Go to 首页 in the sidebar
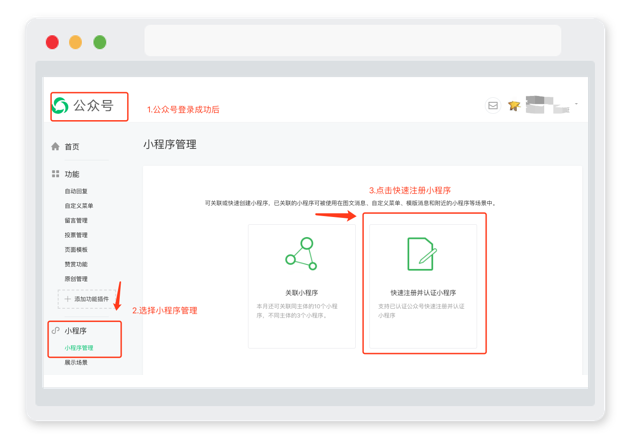 72,147
